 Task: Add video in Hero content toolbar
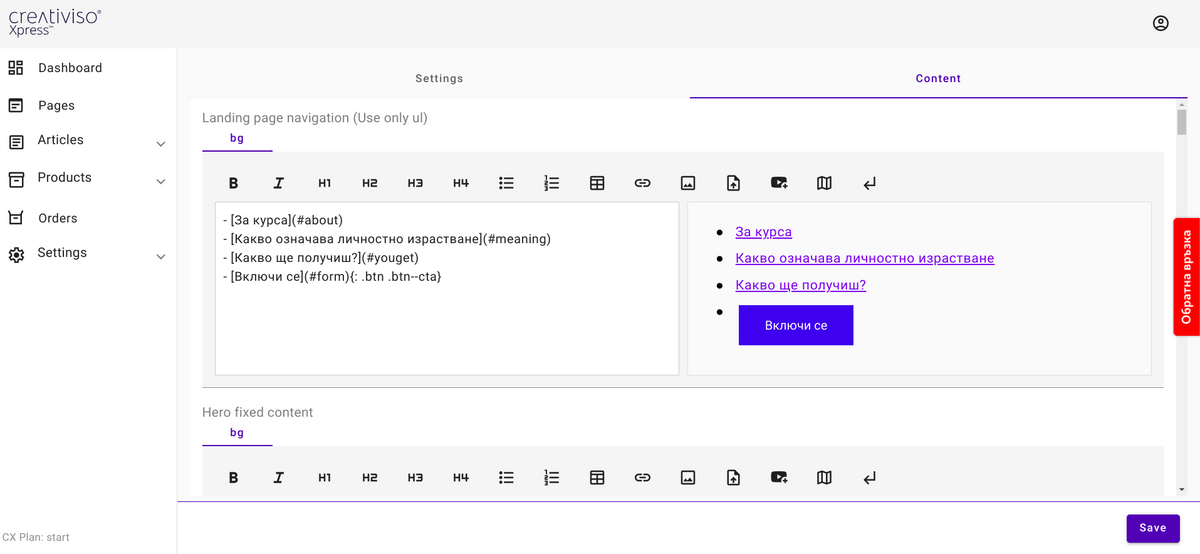click(779, 478)
